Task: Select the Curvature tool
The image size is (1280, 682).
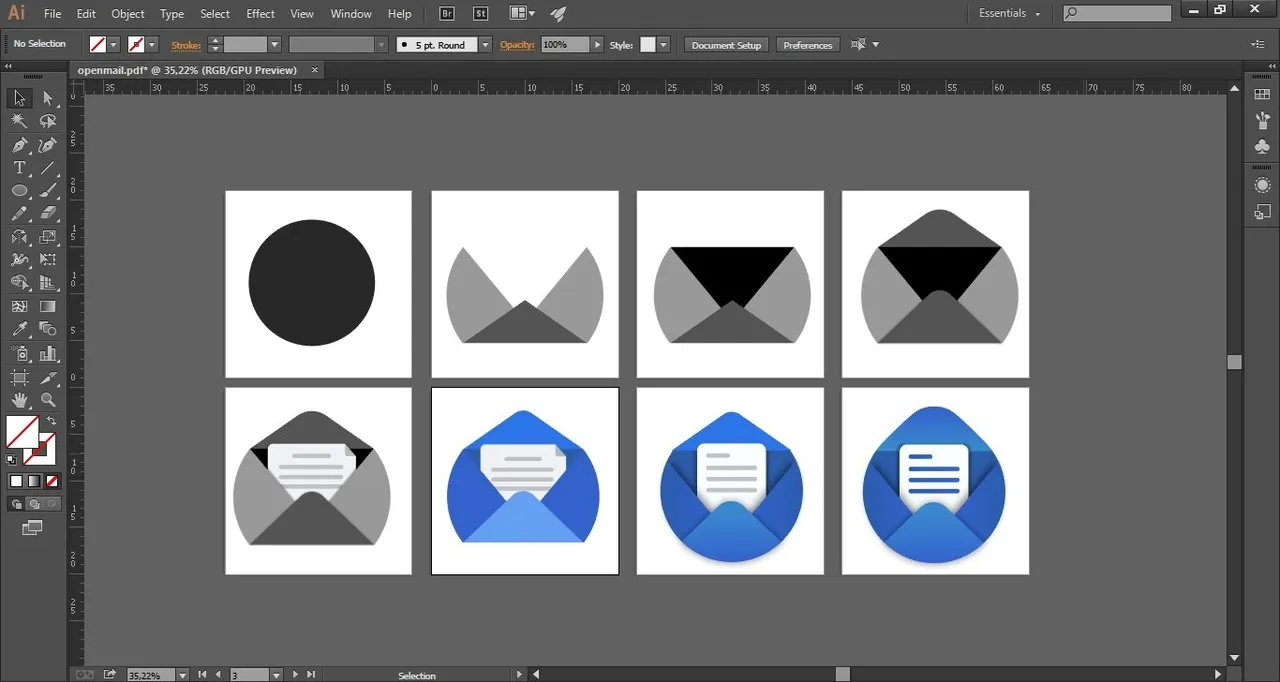Action: (47, 145)
